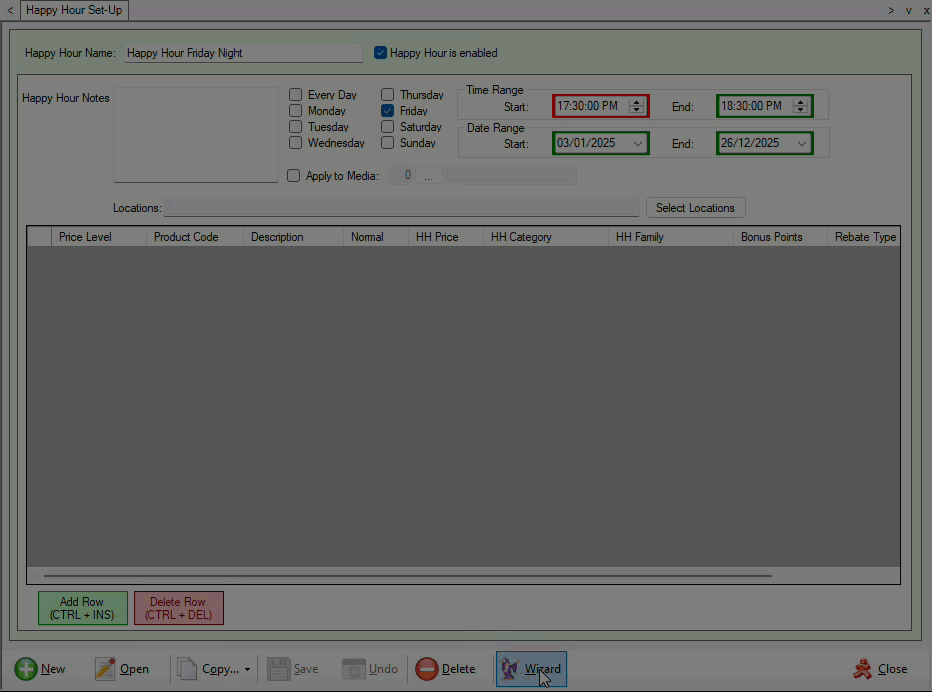932x692 pixels.
Task: Open the Date Range Start dropdown calendar
Action: 640,143
